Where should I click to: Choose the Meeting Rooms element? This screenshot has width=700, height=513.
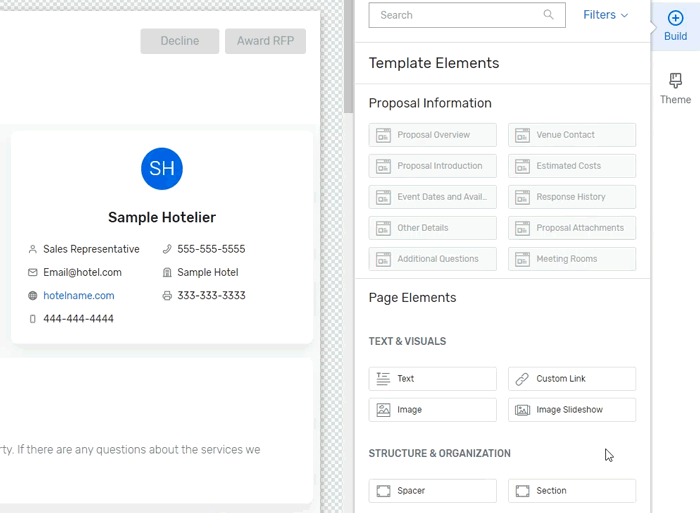pos(571,259)
